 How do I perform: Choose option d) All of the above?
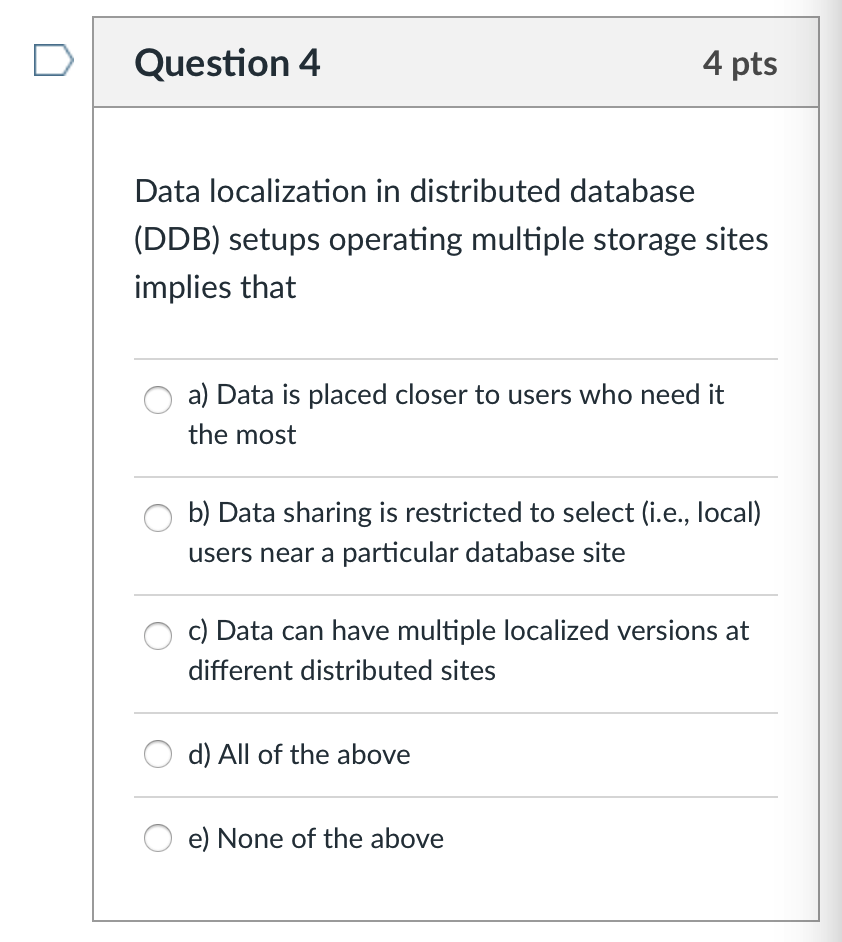click(x=157, y=755)
